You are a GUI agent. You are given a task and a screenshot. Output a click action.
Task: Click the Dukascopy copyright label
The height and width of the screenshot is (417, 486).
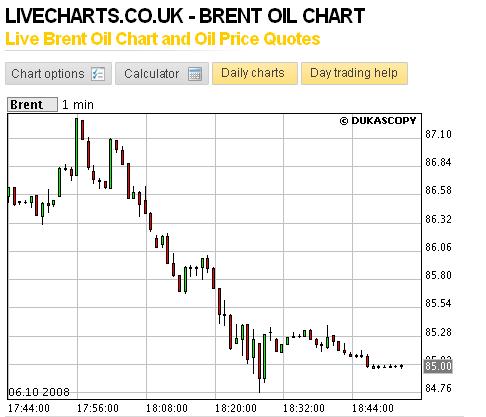tap(378, 121)
